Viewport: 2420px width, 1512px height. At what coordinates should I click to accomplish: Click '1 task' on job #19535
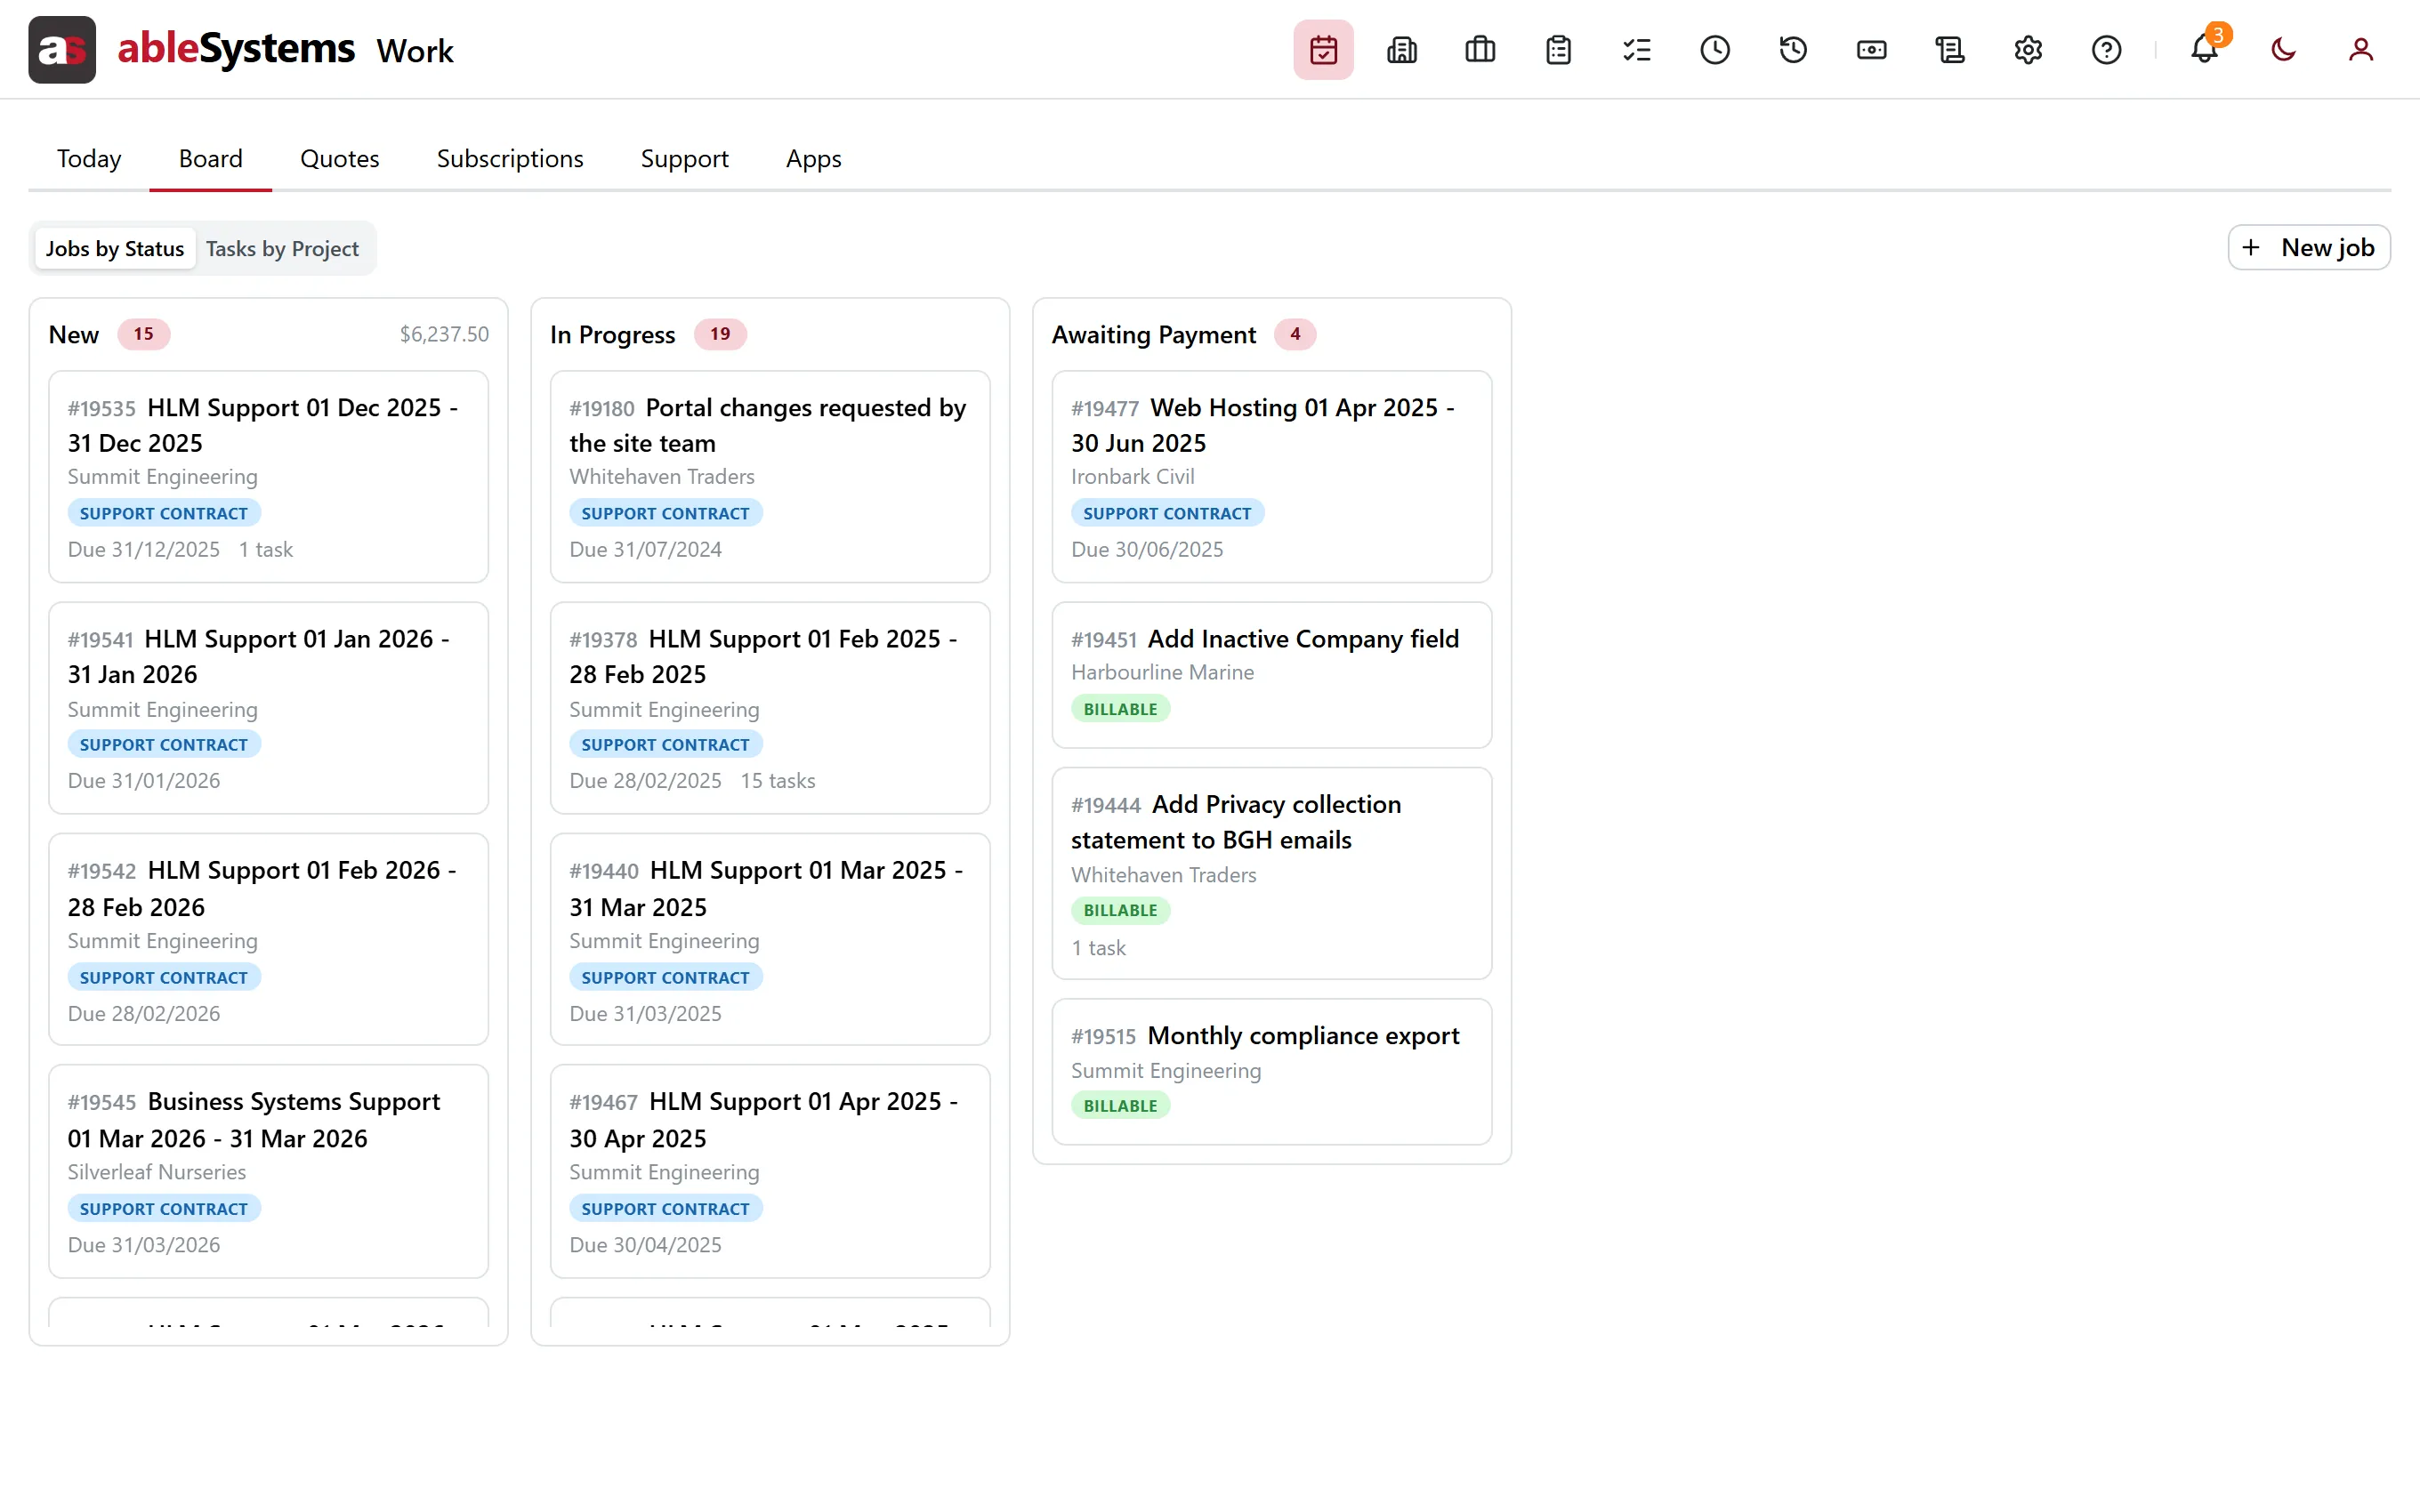(x=266, y=550)
